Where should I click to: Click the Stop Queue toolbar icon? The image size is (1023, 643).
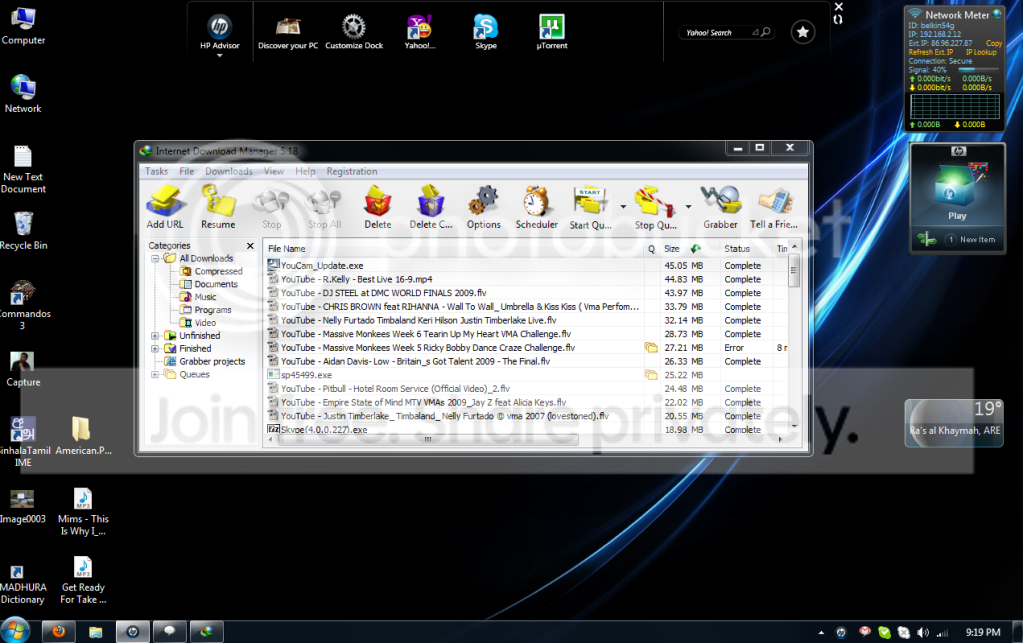point(655,207)
